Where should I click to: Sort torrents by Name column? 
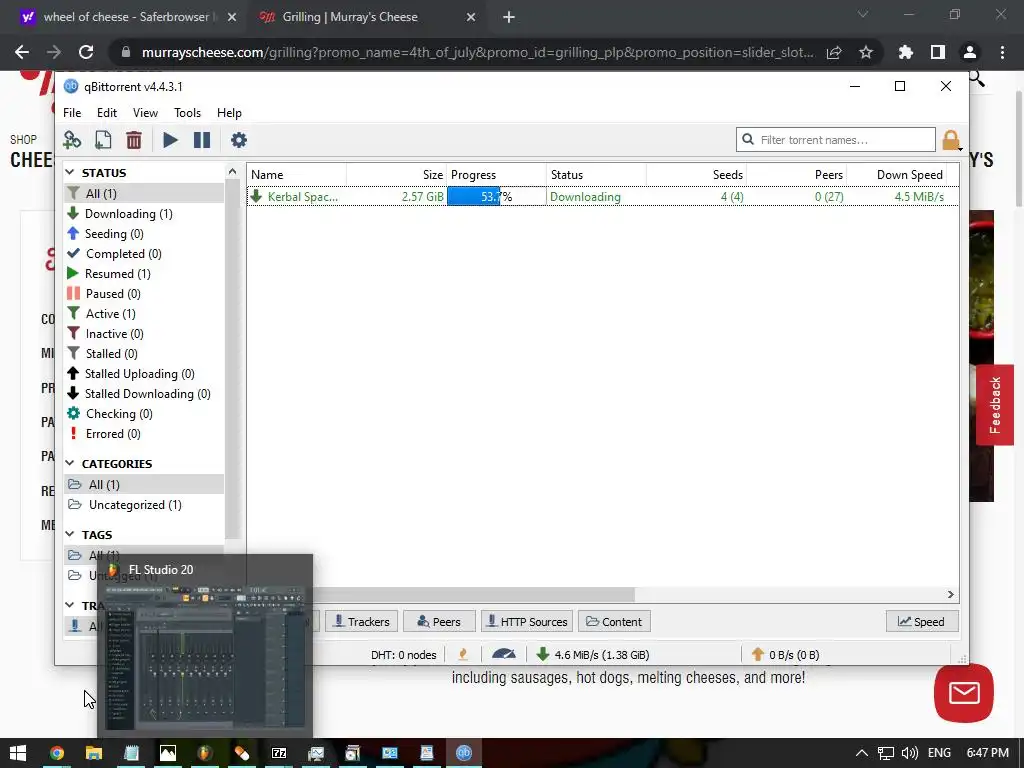297,175
